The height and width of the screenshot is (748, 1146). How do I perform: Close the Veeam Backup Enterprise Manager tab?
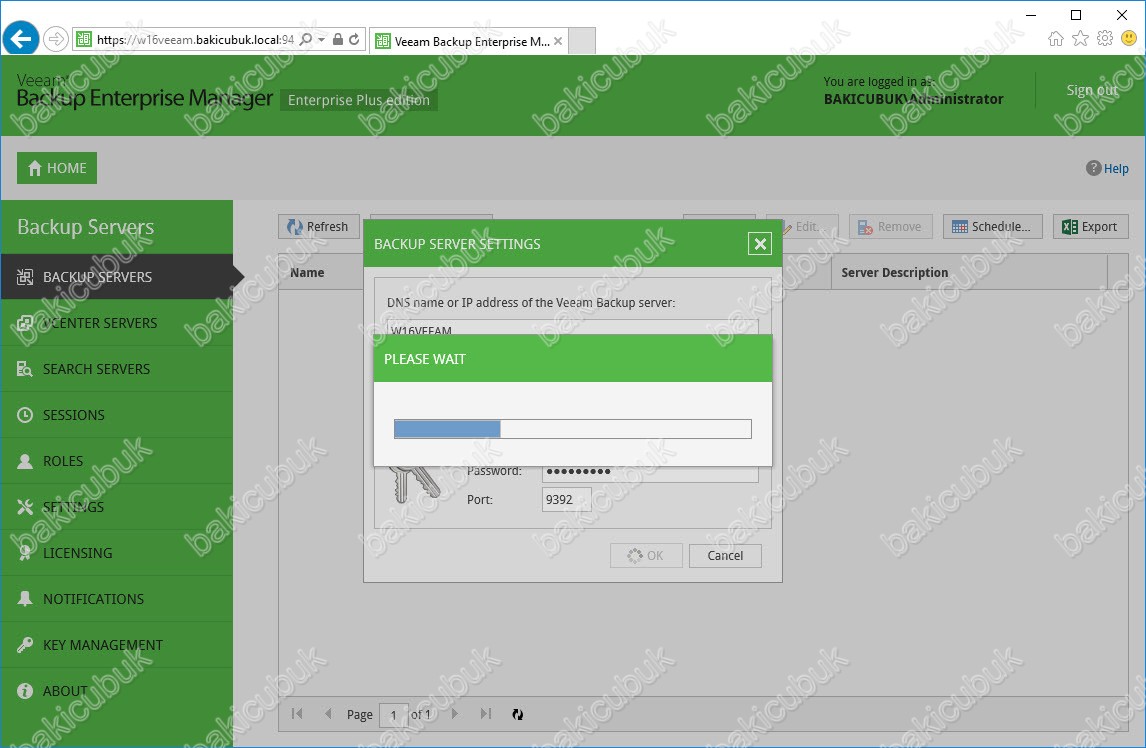pos(558,41)
